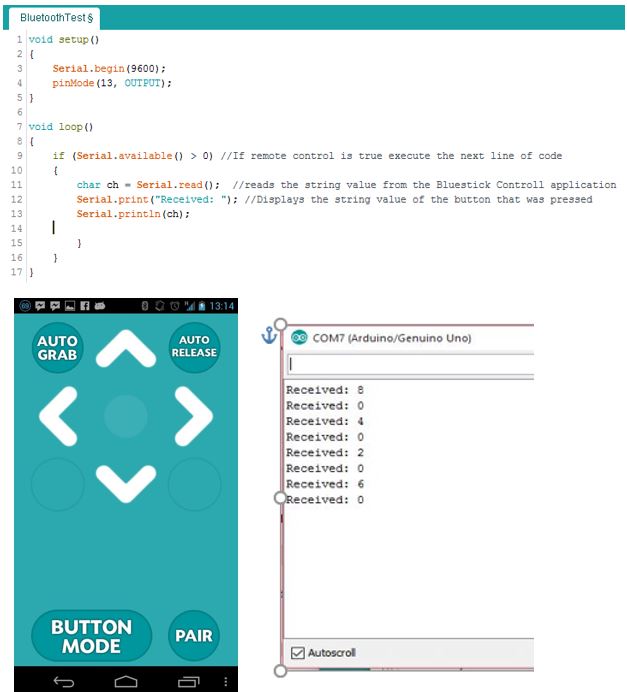This screenshot has height=692, width=627.
Task: Click the Bluetooth icon in phone status bar
Action: (144, 306)
